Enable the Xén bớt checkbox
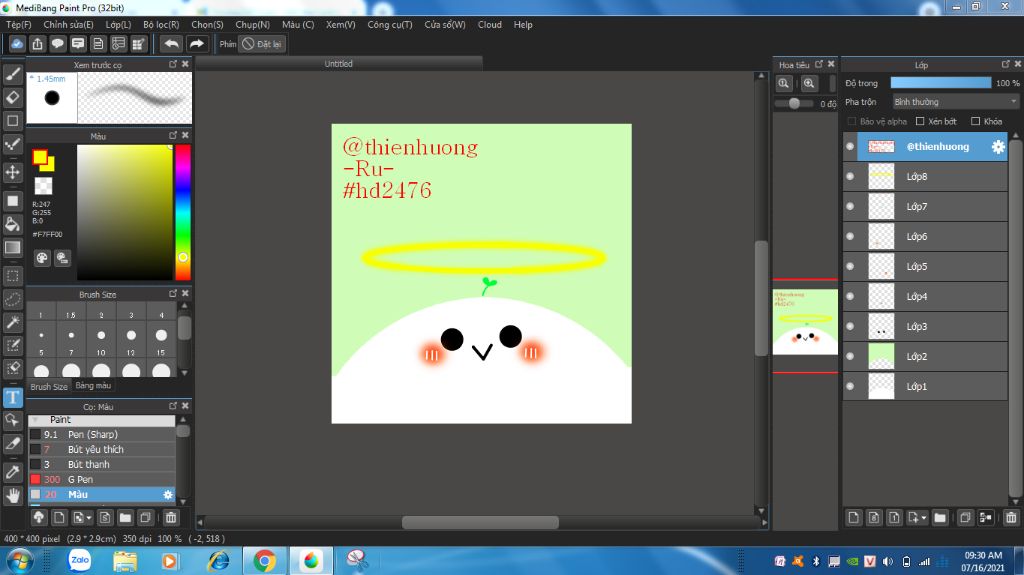 pos(920,122)
